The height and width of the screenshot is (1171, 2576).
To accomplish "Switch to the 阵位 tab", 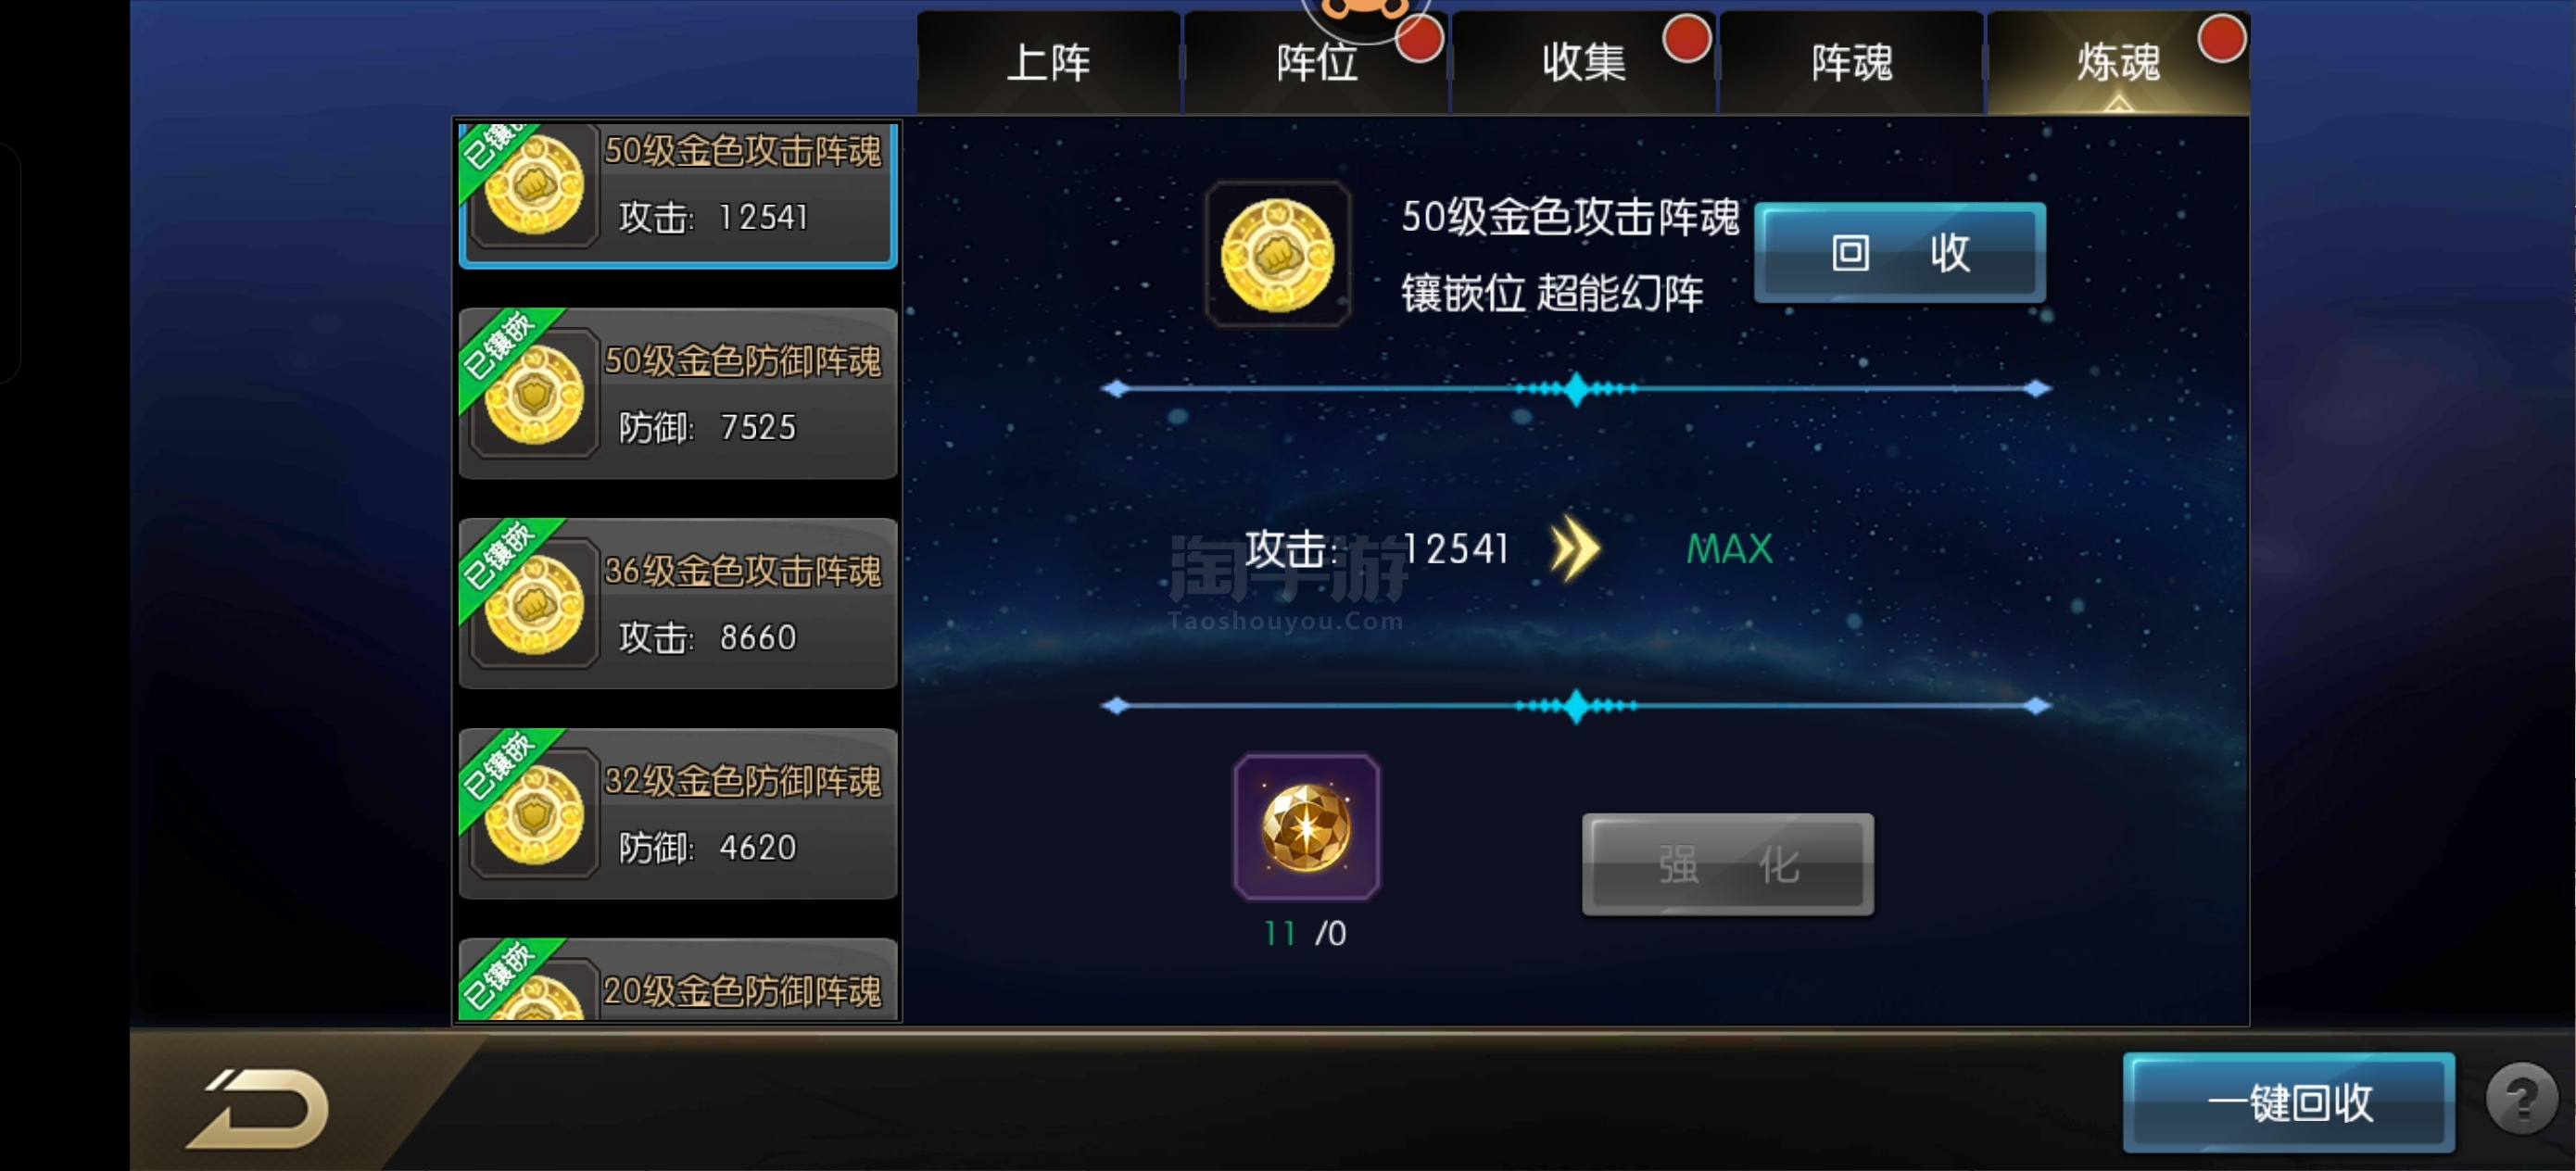I will click(1316, 62).
